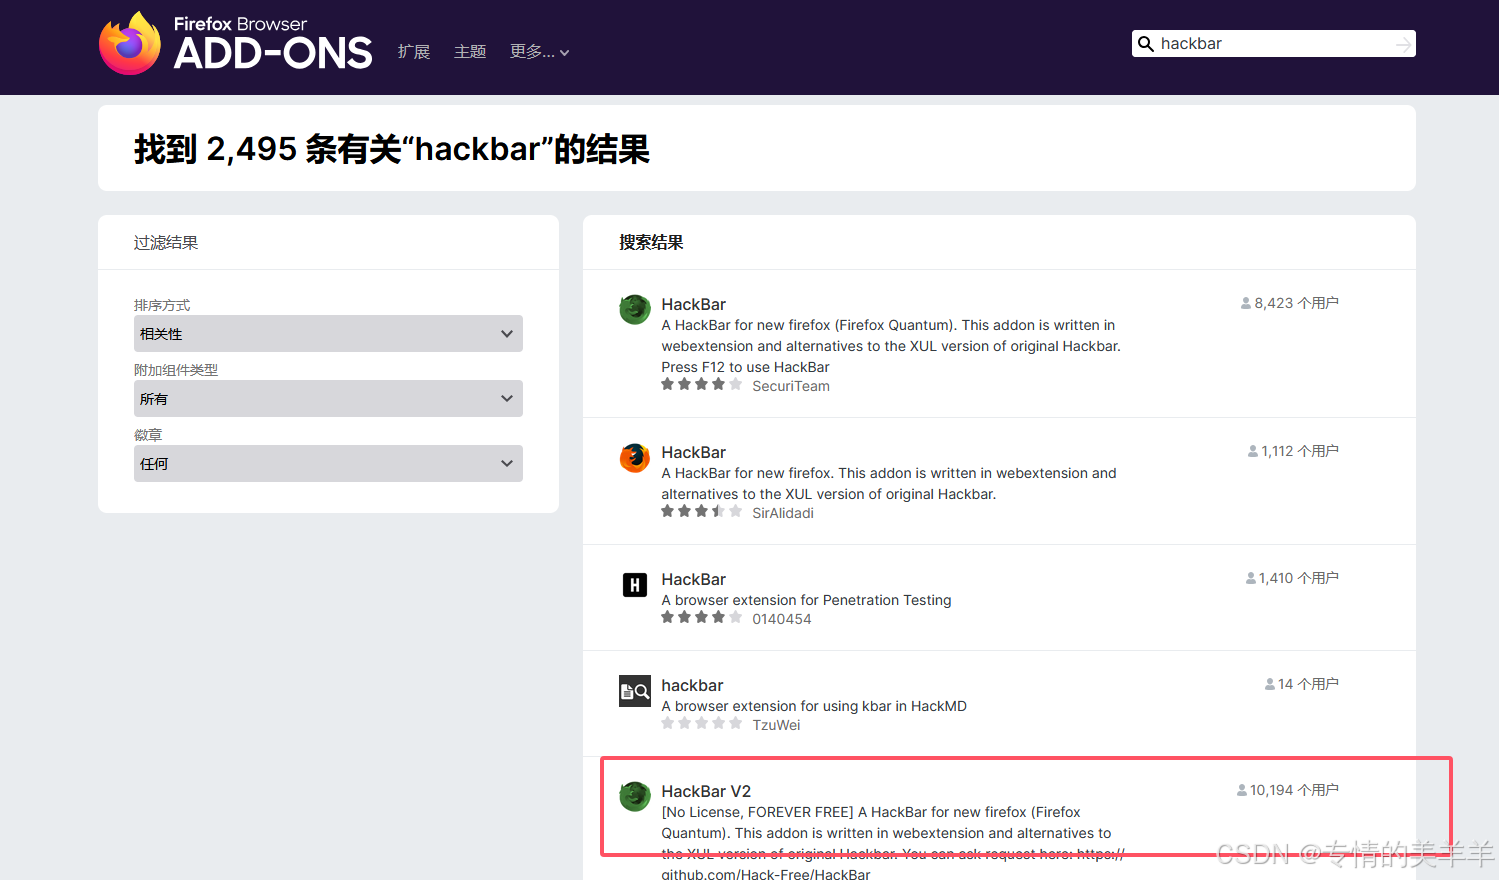Open the 扩展 menu item

413,52
